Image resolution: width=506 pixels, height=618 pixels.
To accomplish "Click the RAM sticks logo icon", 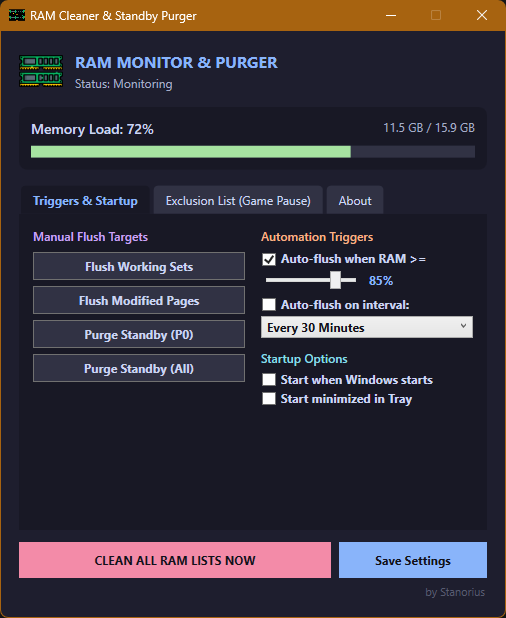I will 41,71.
